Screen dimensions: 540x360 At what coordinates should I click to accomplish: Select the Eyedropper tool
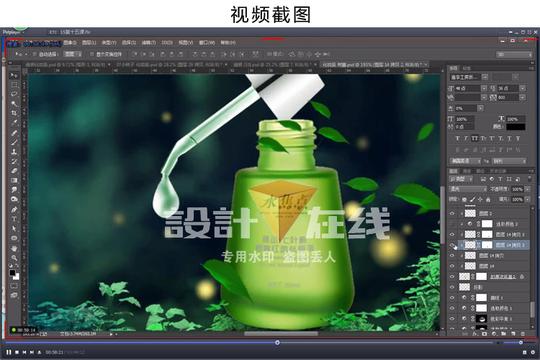click(14, 123)
